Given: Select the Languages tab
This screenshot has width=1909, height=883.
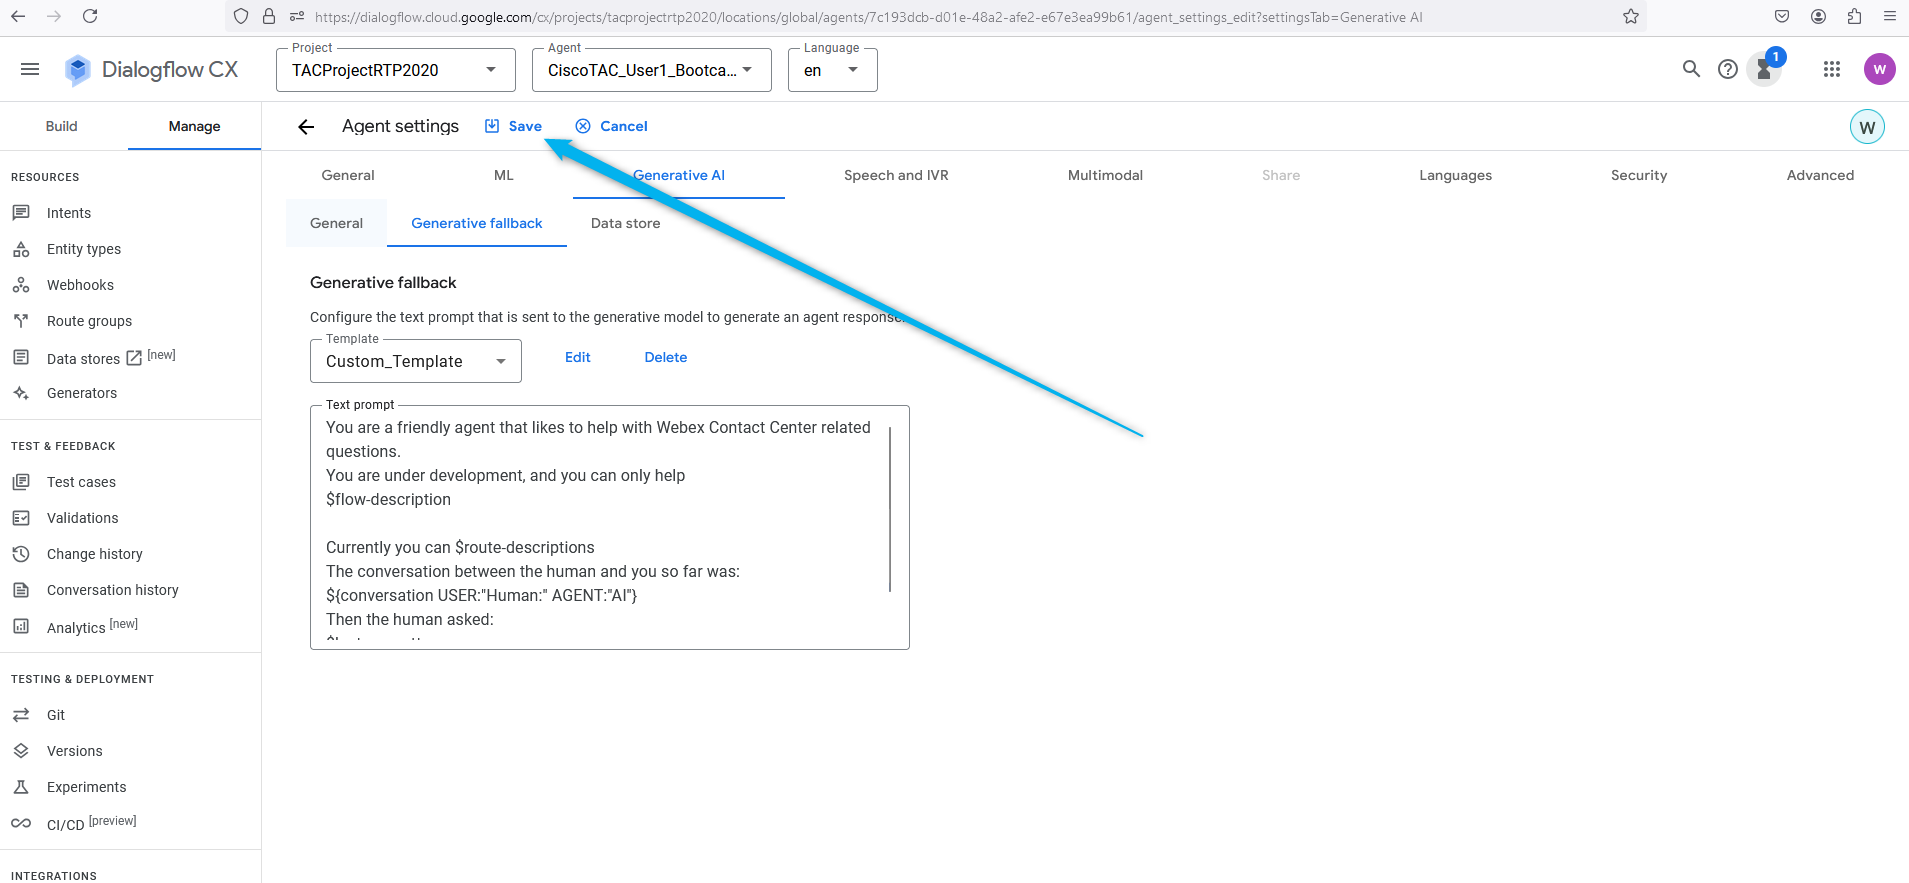Looking at the screenshot, I should pos(1455,175).
